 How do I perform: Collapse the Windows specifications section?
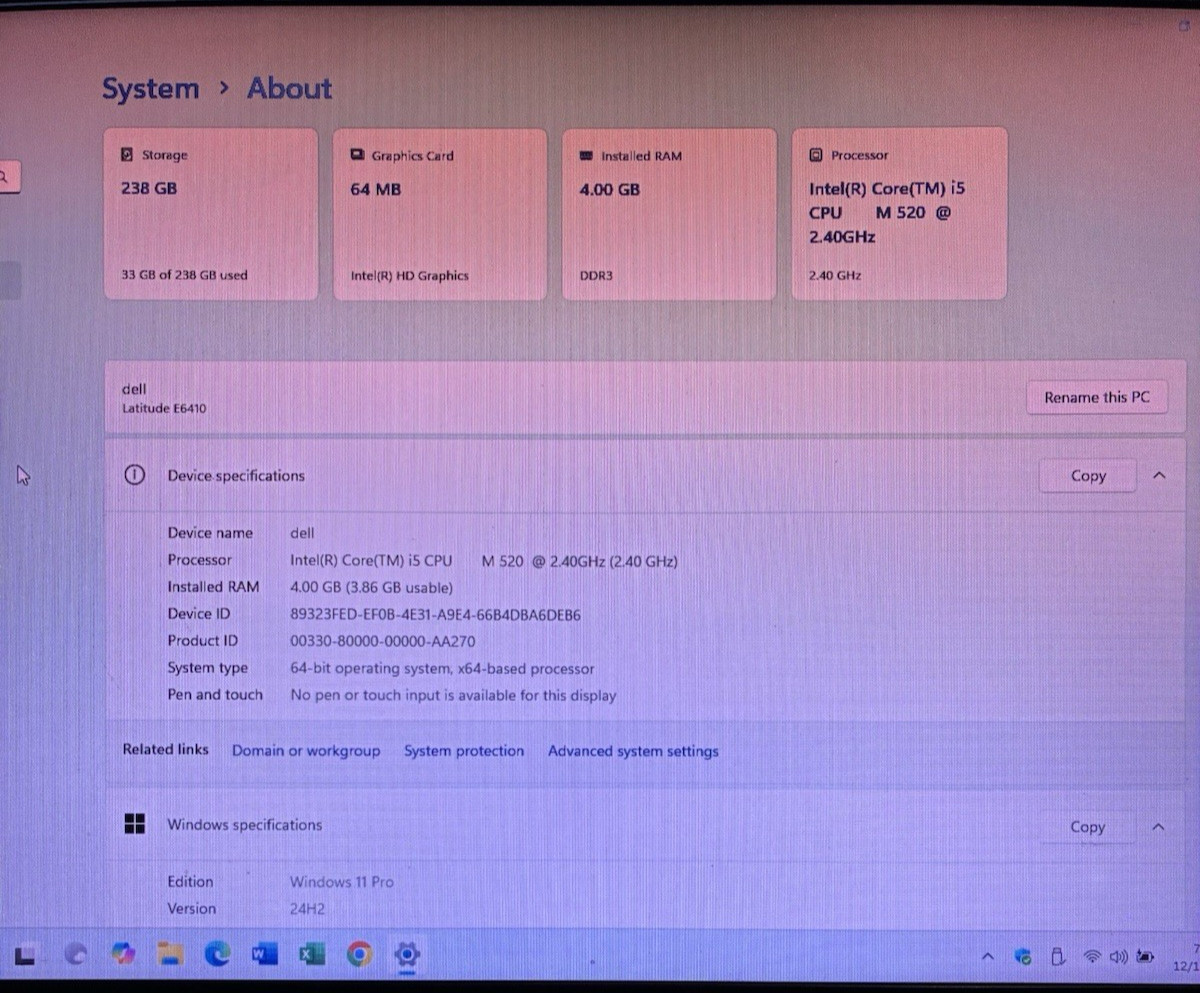coord(1159,827)
